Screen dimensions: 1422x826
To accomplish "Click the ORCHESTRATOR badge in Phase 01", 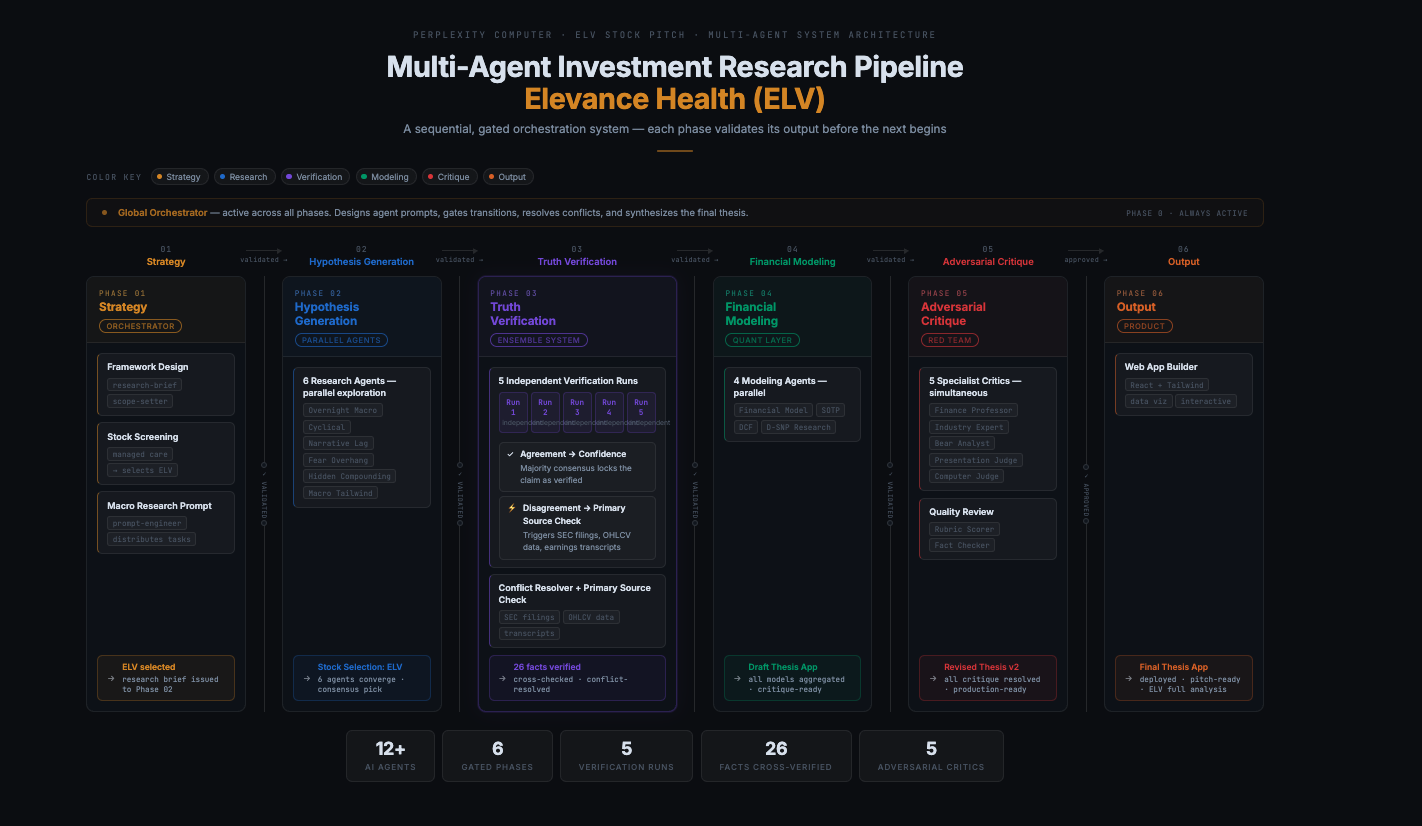I will [140, 326].
